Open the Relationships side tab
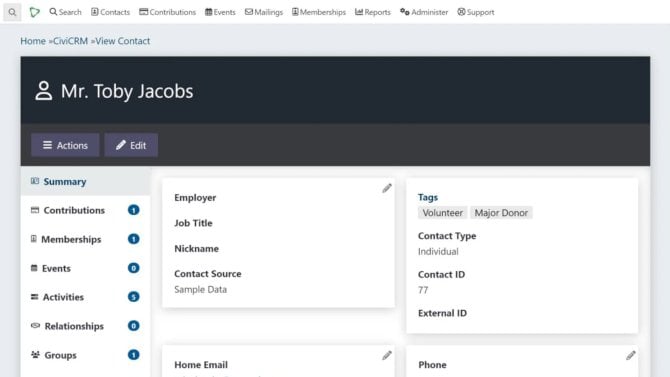Image resolution: width=670 pixels, height=377 pixels. (85, 326)
